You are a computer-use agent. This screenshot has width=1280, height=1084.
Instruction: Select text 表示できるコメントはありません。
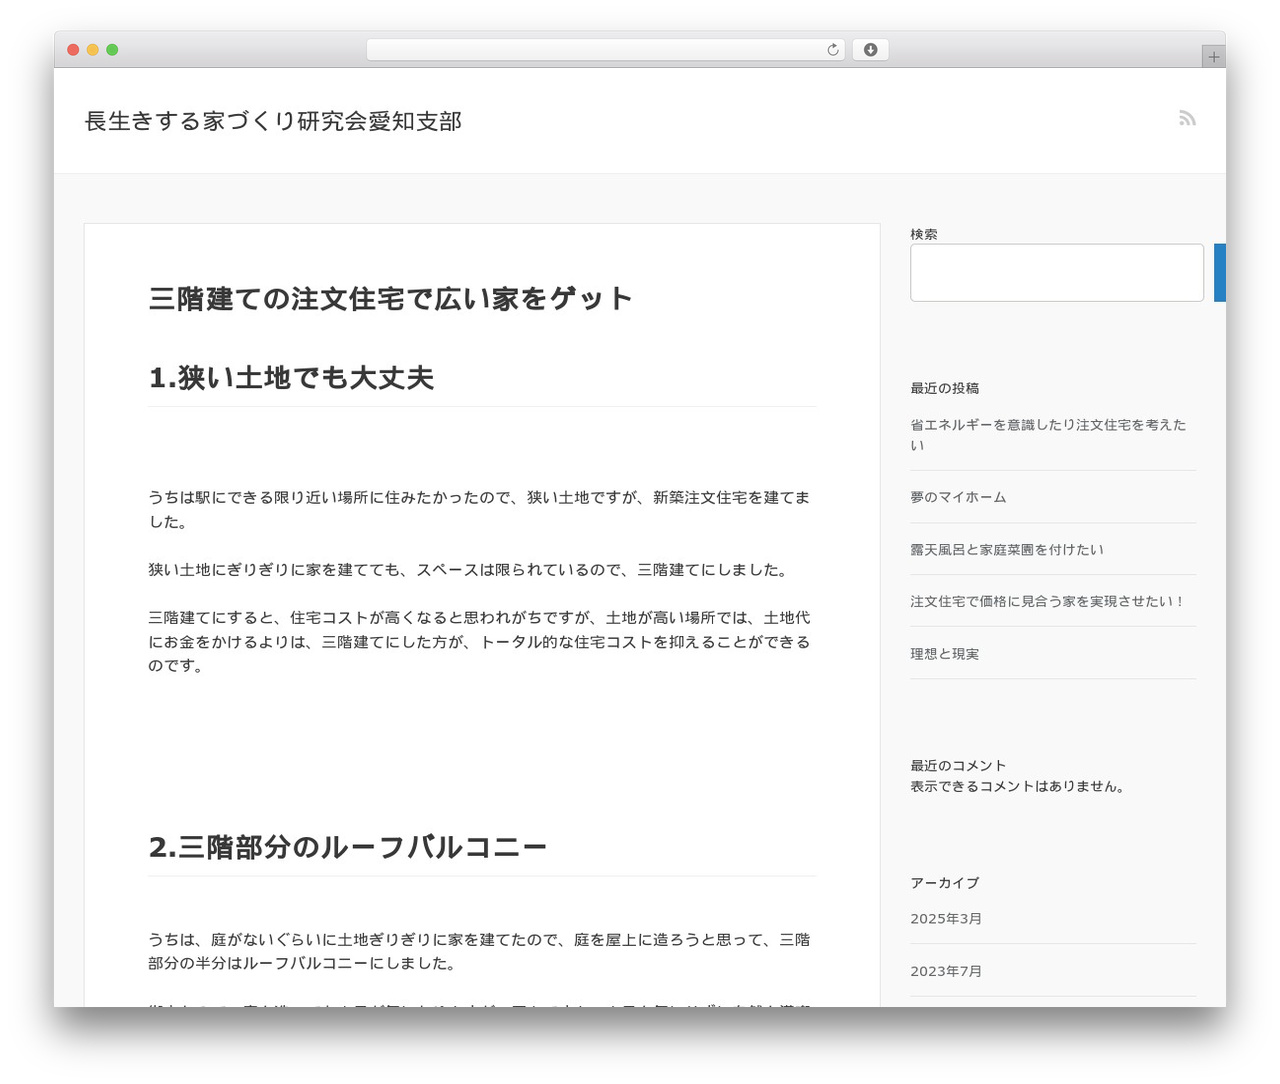(1020, 786)
